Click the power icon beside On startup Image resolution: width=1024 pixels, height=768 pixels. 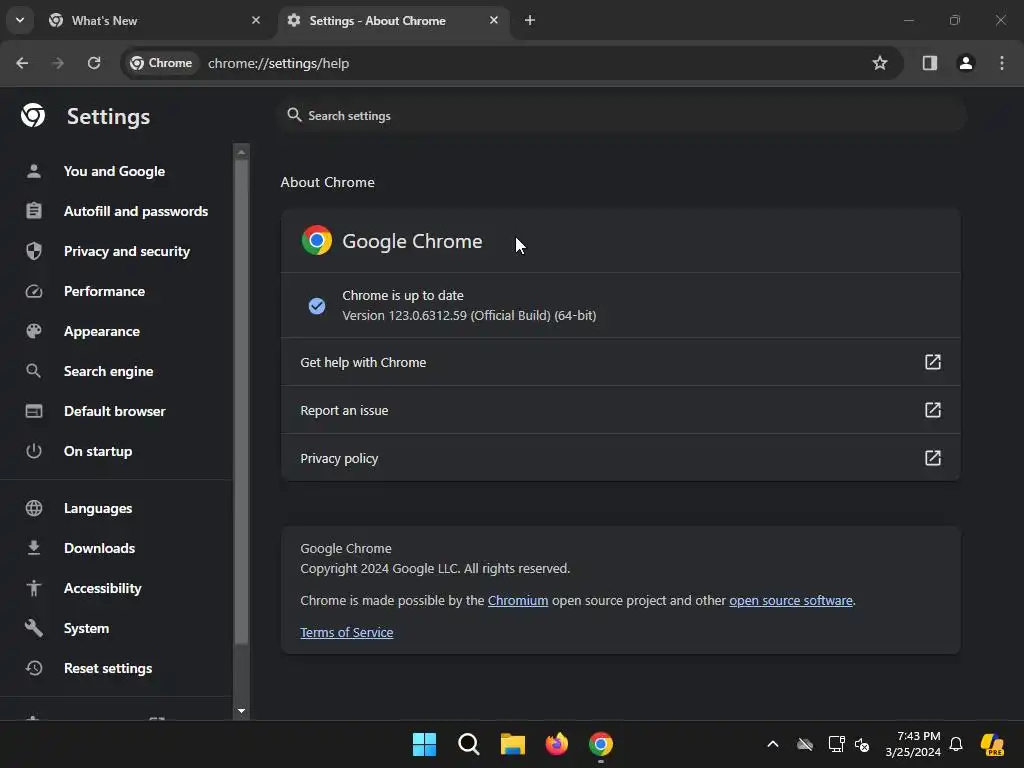pyautogui.click(x=34, y=451)
